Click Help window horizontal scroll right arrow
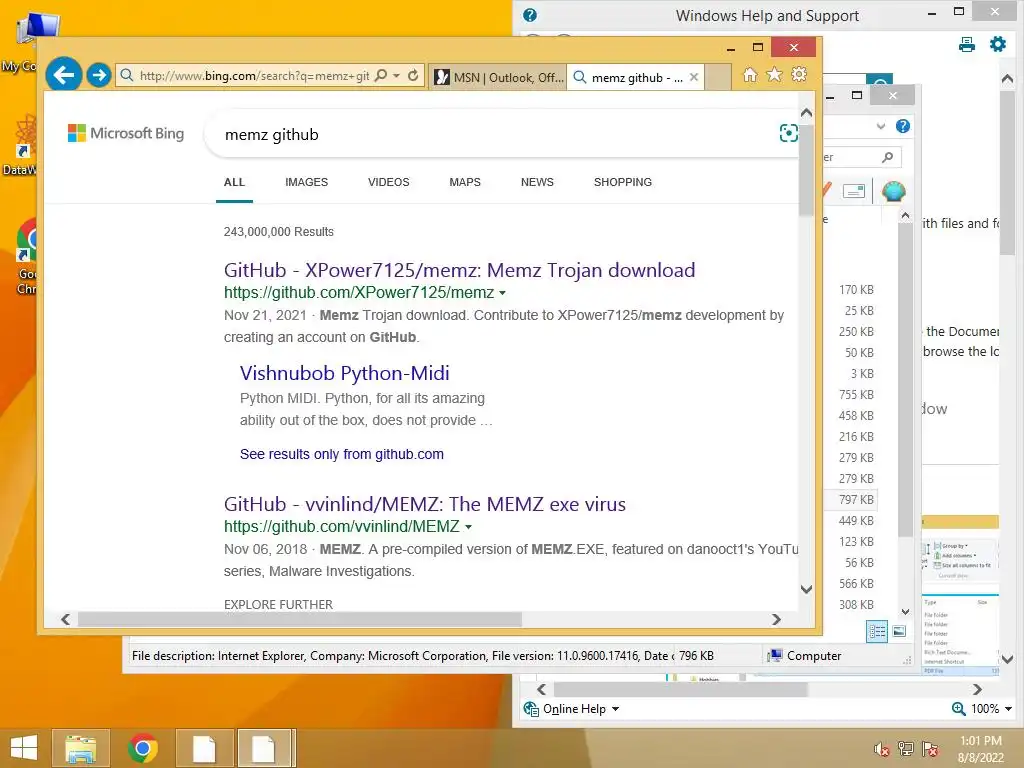Viewport: 1024px width, 768px height. (x=977, y=690)
